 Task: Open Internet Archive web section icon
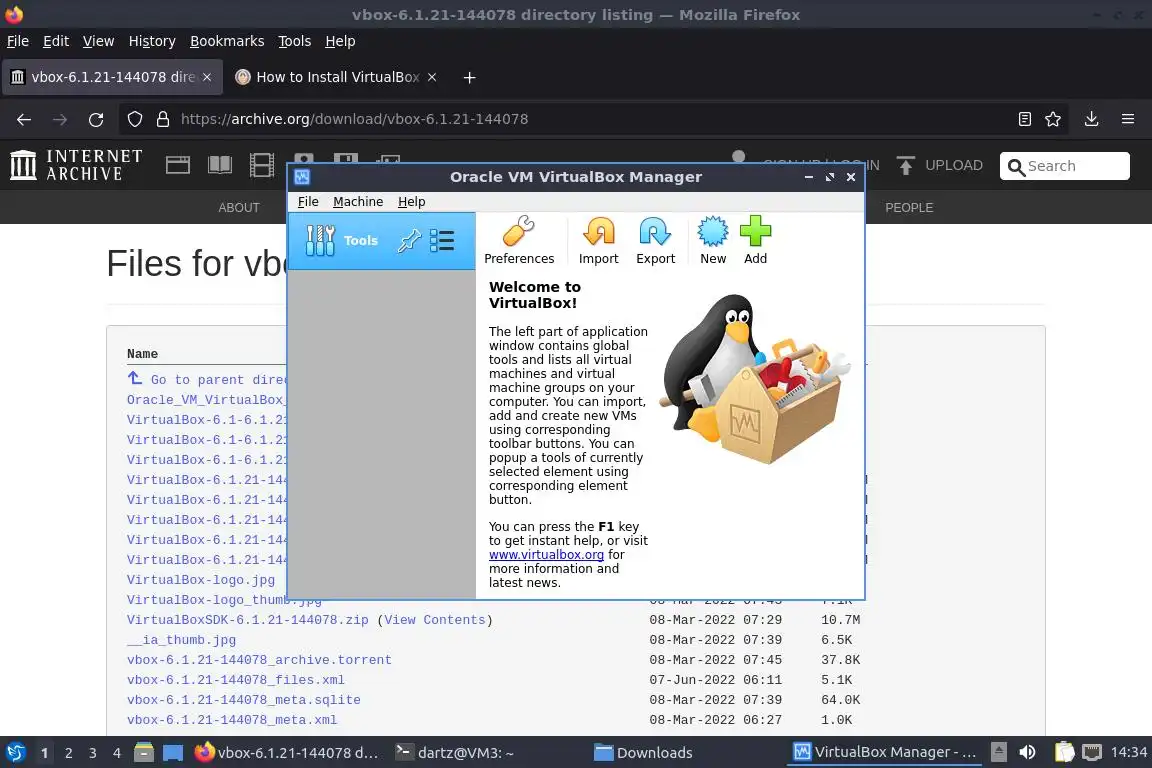(178, 165)
